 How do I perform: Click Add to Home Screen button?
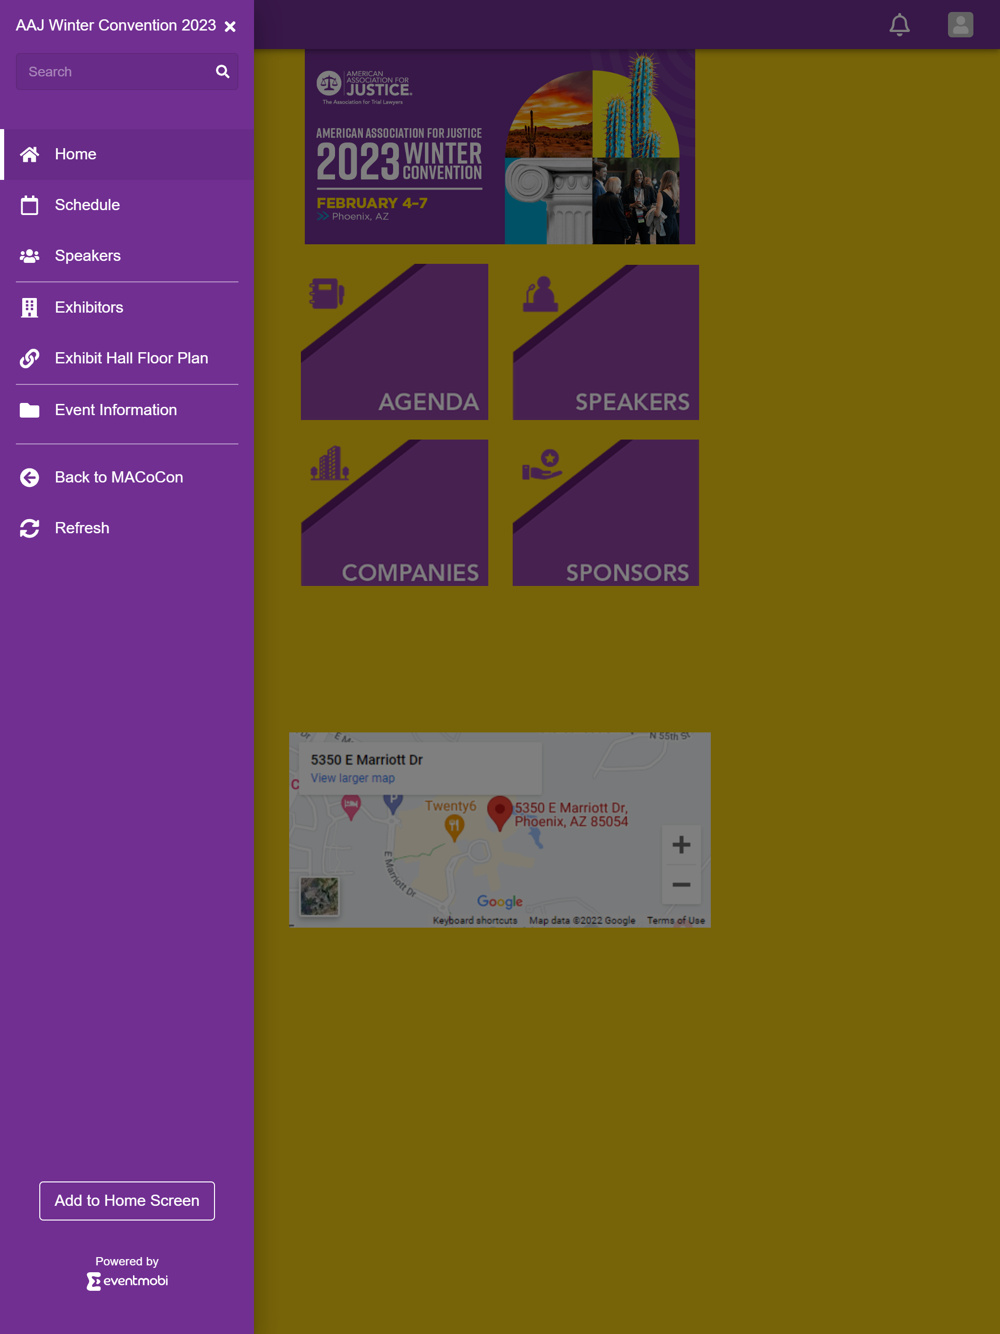(127, 1201)
